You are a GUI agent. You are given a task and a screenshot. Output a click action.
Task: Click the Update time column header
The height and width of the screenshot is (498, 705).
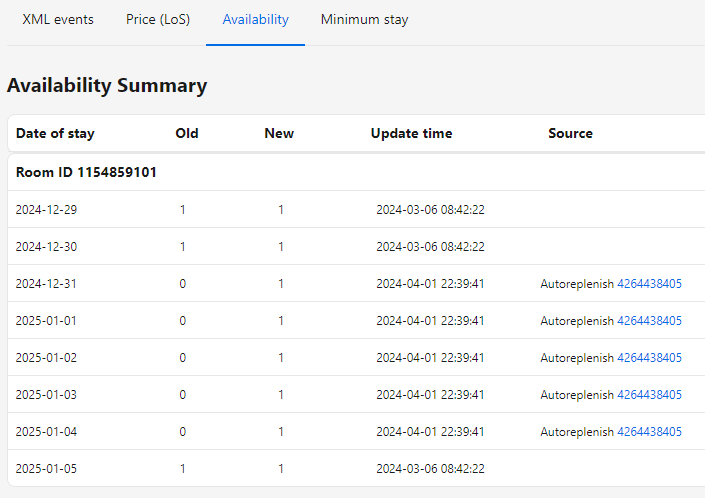click(x=411, y=133)
